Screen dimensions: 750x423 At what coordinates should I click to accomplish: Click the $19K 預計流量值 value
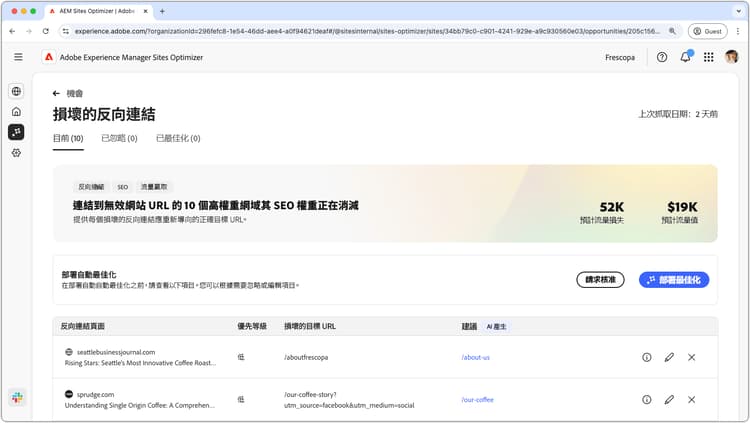(683, 207)
